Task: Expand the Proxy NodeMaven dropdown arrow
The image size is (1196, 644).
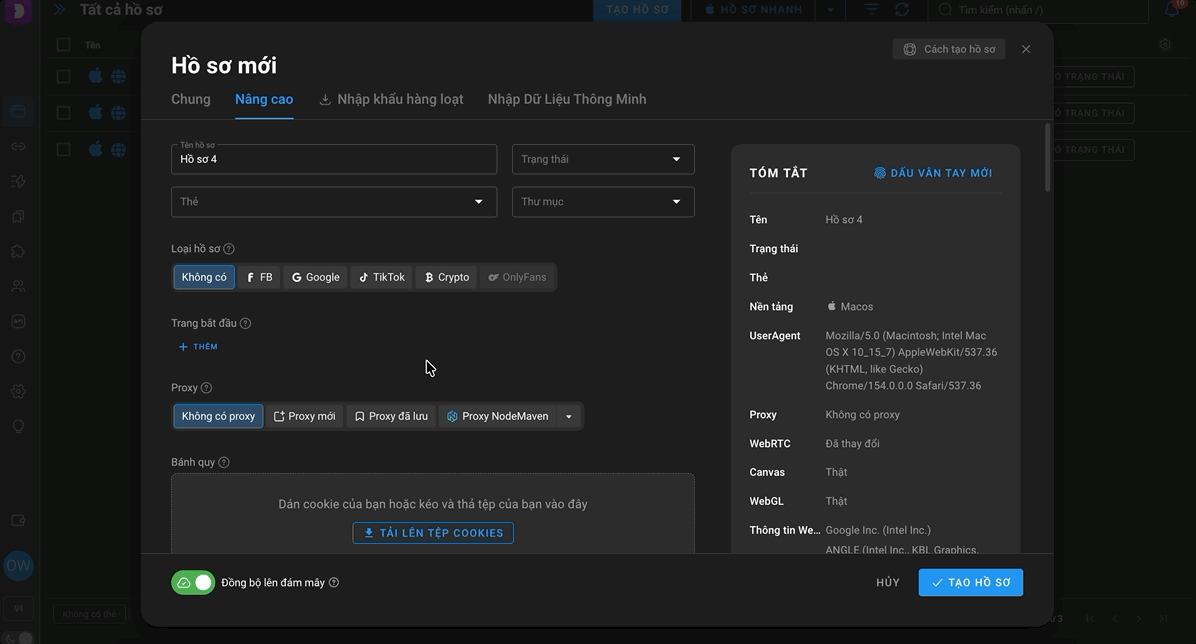Action: (x=569, y=416)
